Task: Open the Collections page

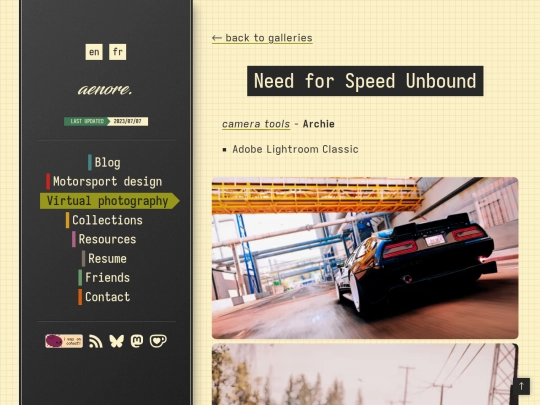Action: tap(104, 220)
